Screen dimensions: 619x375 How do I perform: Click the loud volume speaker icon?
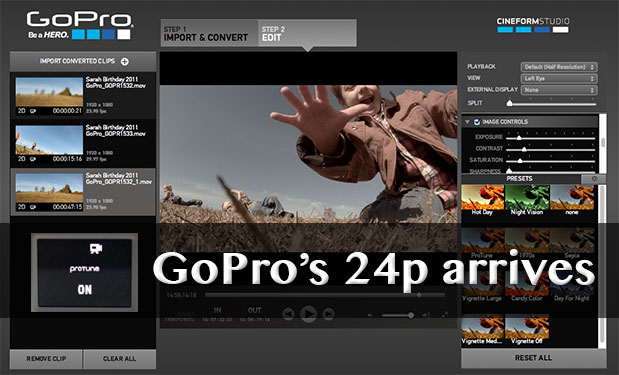[x=426, y=315]
